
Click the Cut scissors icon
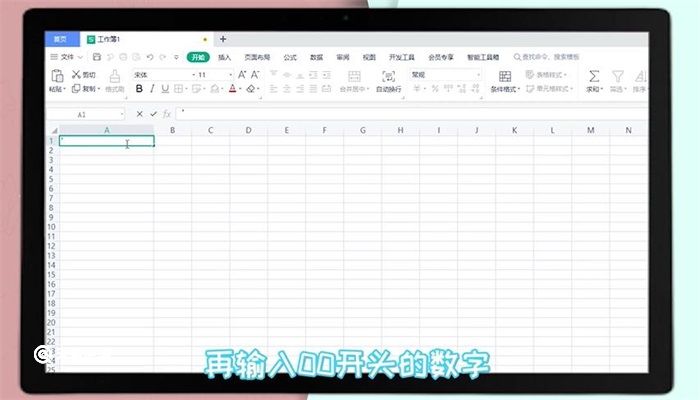76,75
